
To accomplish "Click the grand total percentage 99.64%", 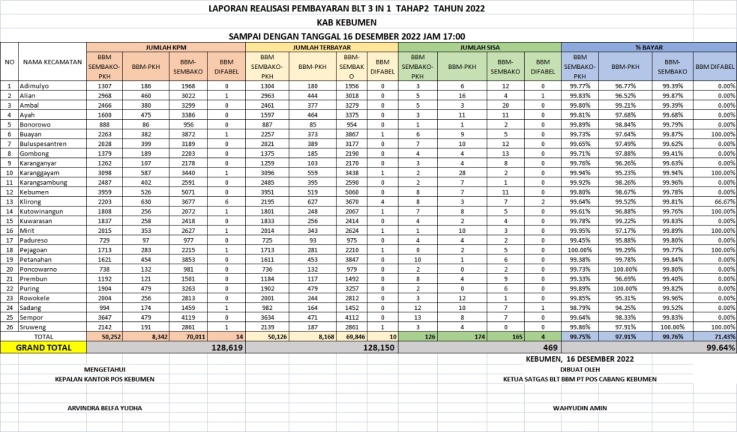I will click(721, 348).
